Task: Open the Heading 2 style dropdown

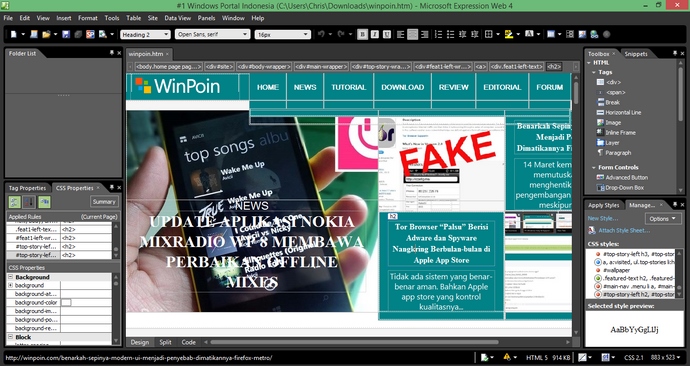Action: click(x=166, y=34)
